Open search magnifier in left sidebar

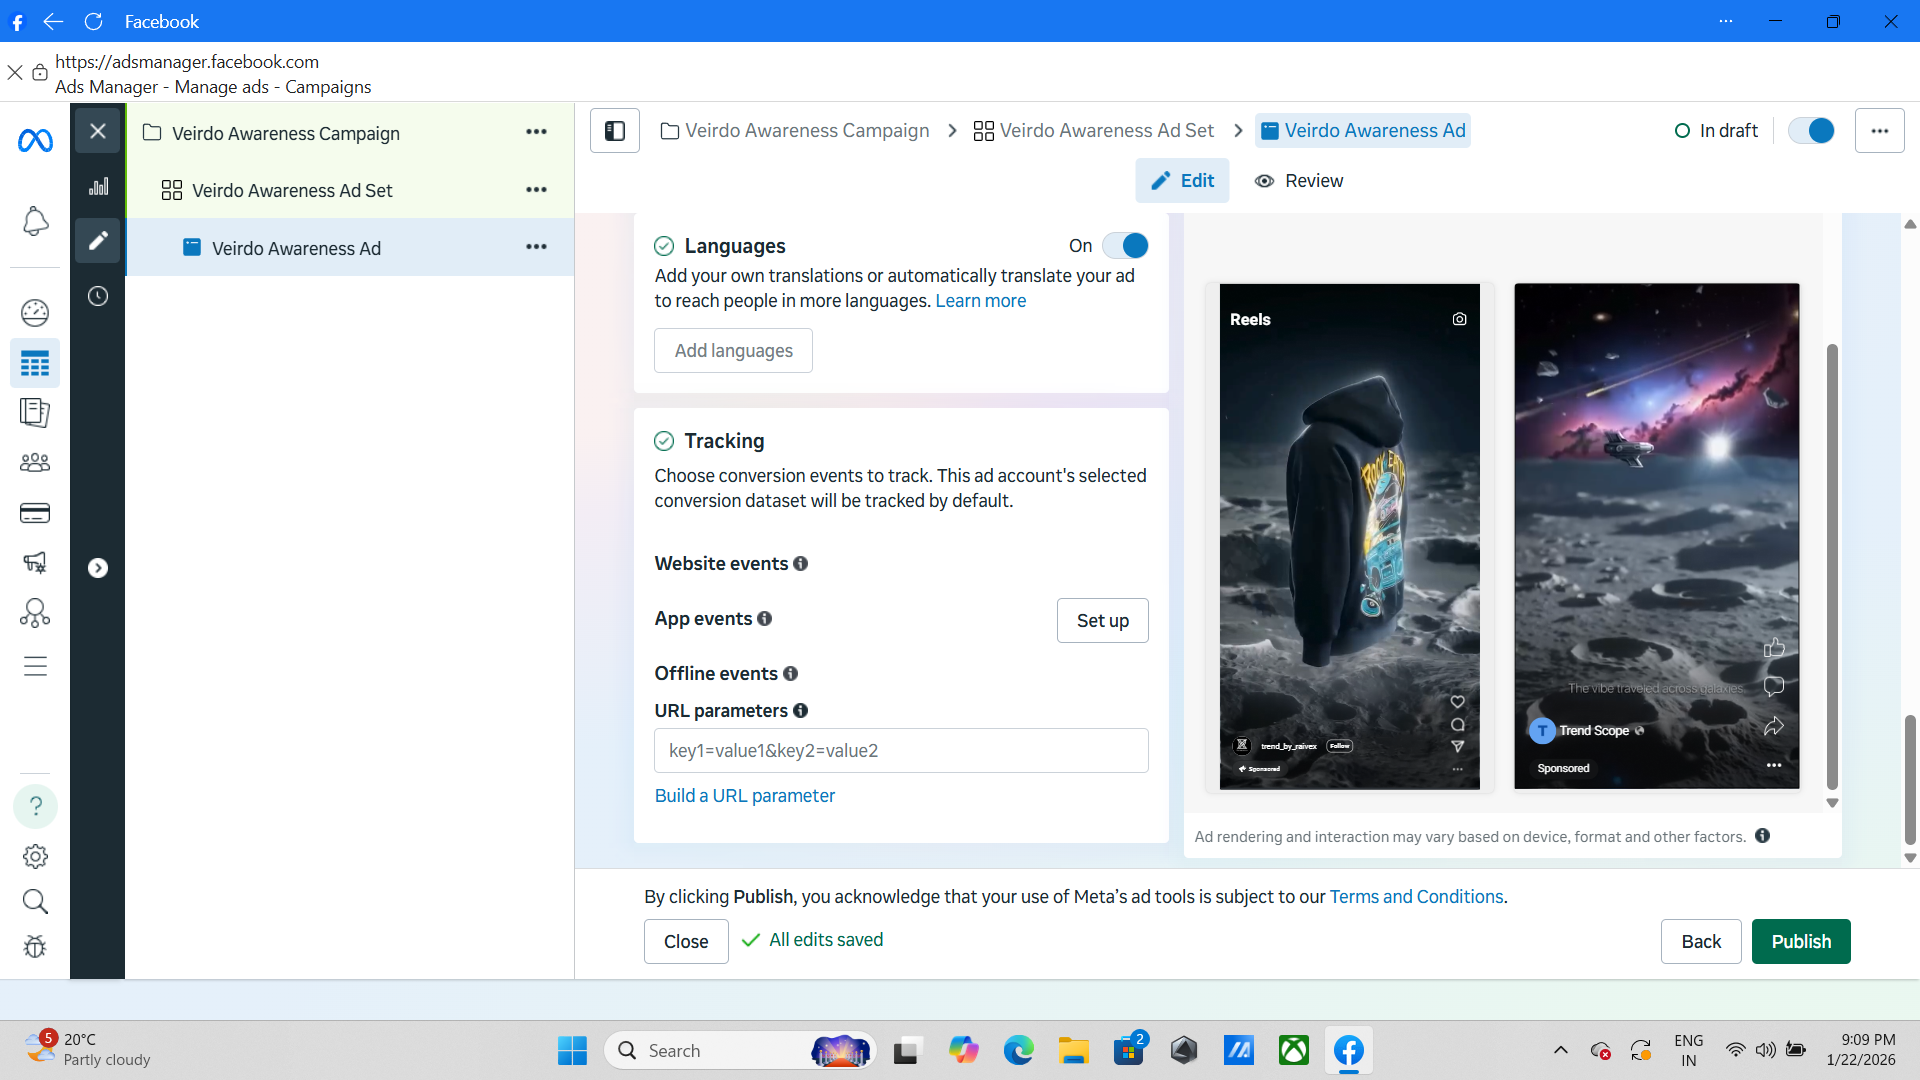point(35,901)
